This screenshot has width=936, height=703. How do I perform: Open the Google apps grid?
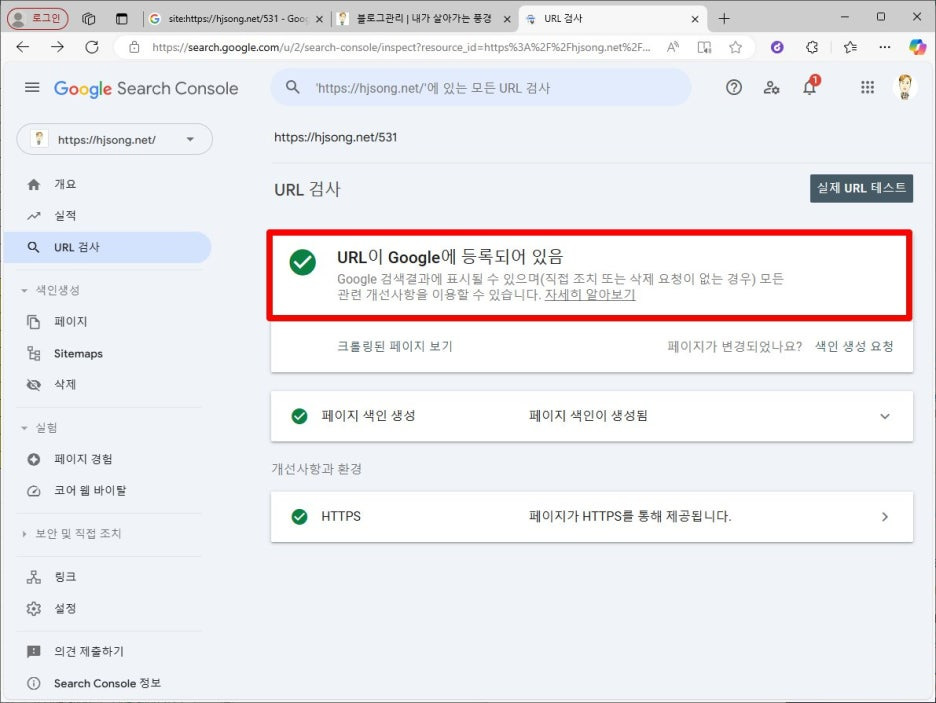click(867, 88)
